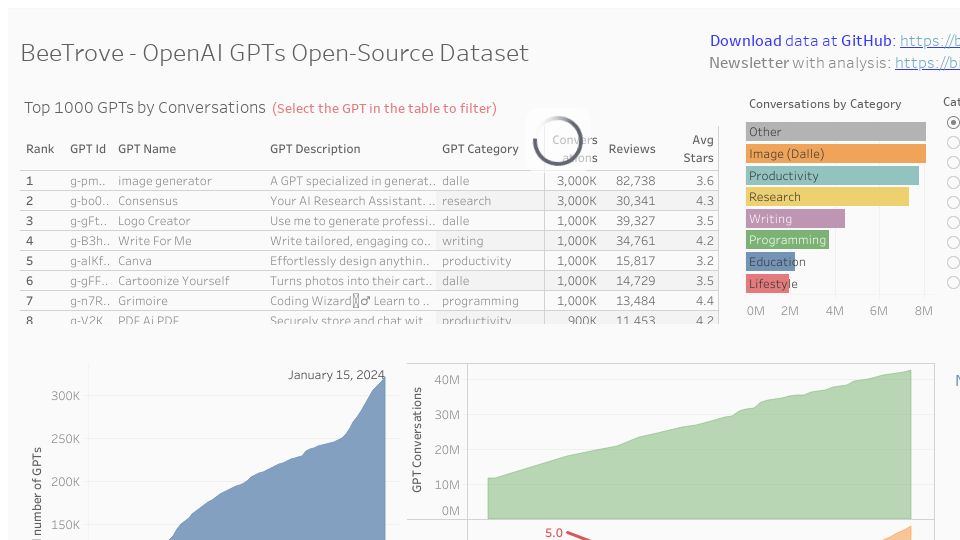
Task: Click the 'BeeTrove - OpenAI GPTs Open-Source Dataset' title
Action: tap(274, 53)
